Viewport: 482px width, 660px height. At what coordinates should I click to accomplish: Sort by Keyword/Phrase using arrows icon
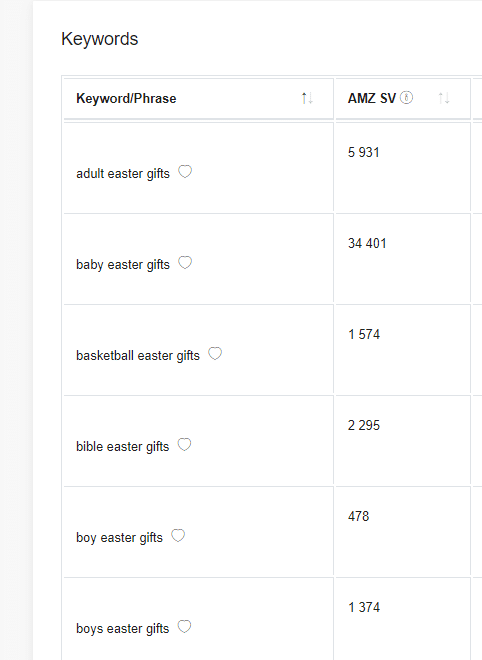[307, 98]
